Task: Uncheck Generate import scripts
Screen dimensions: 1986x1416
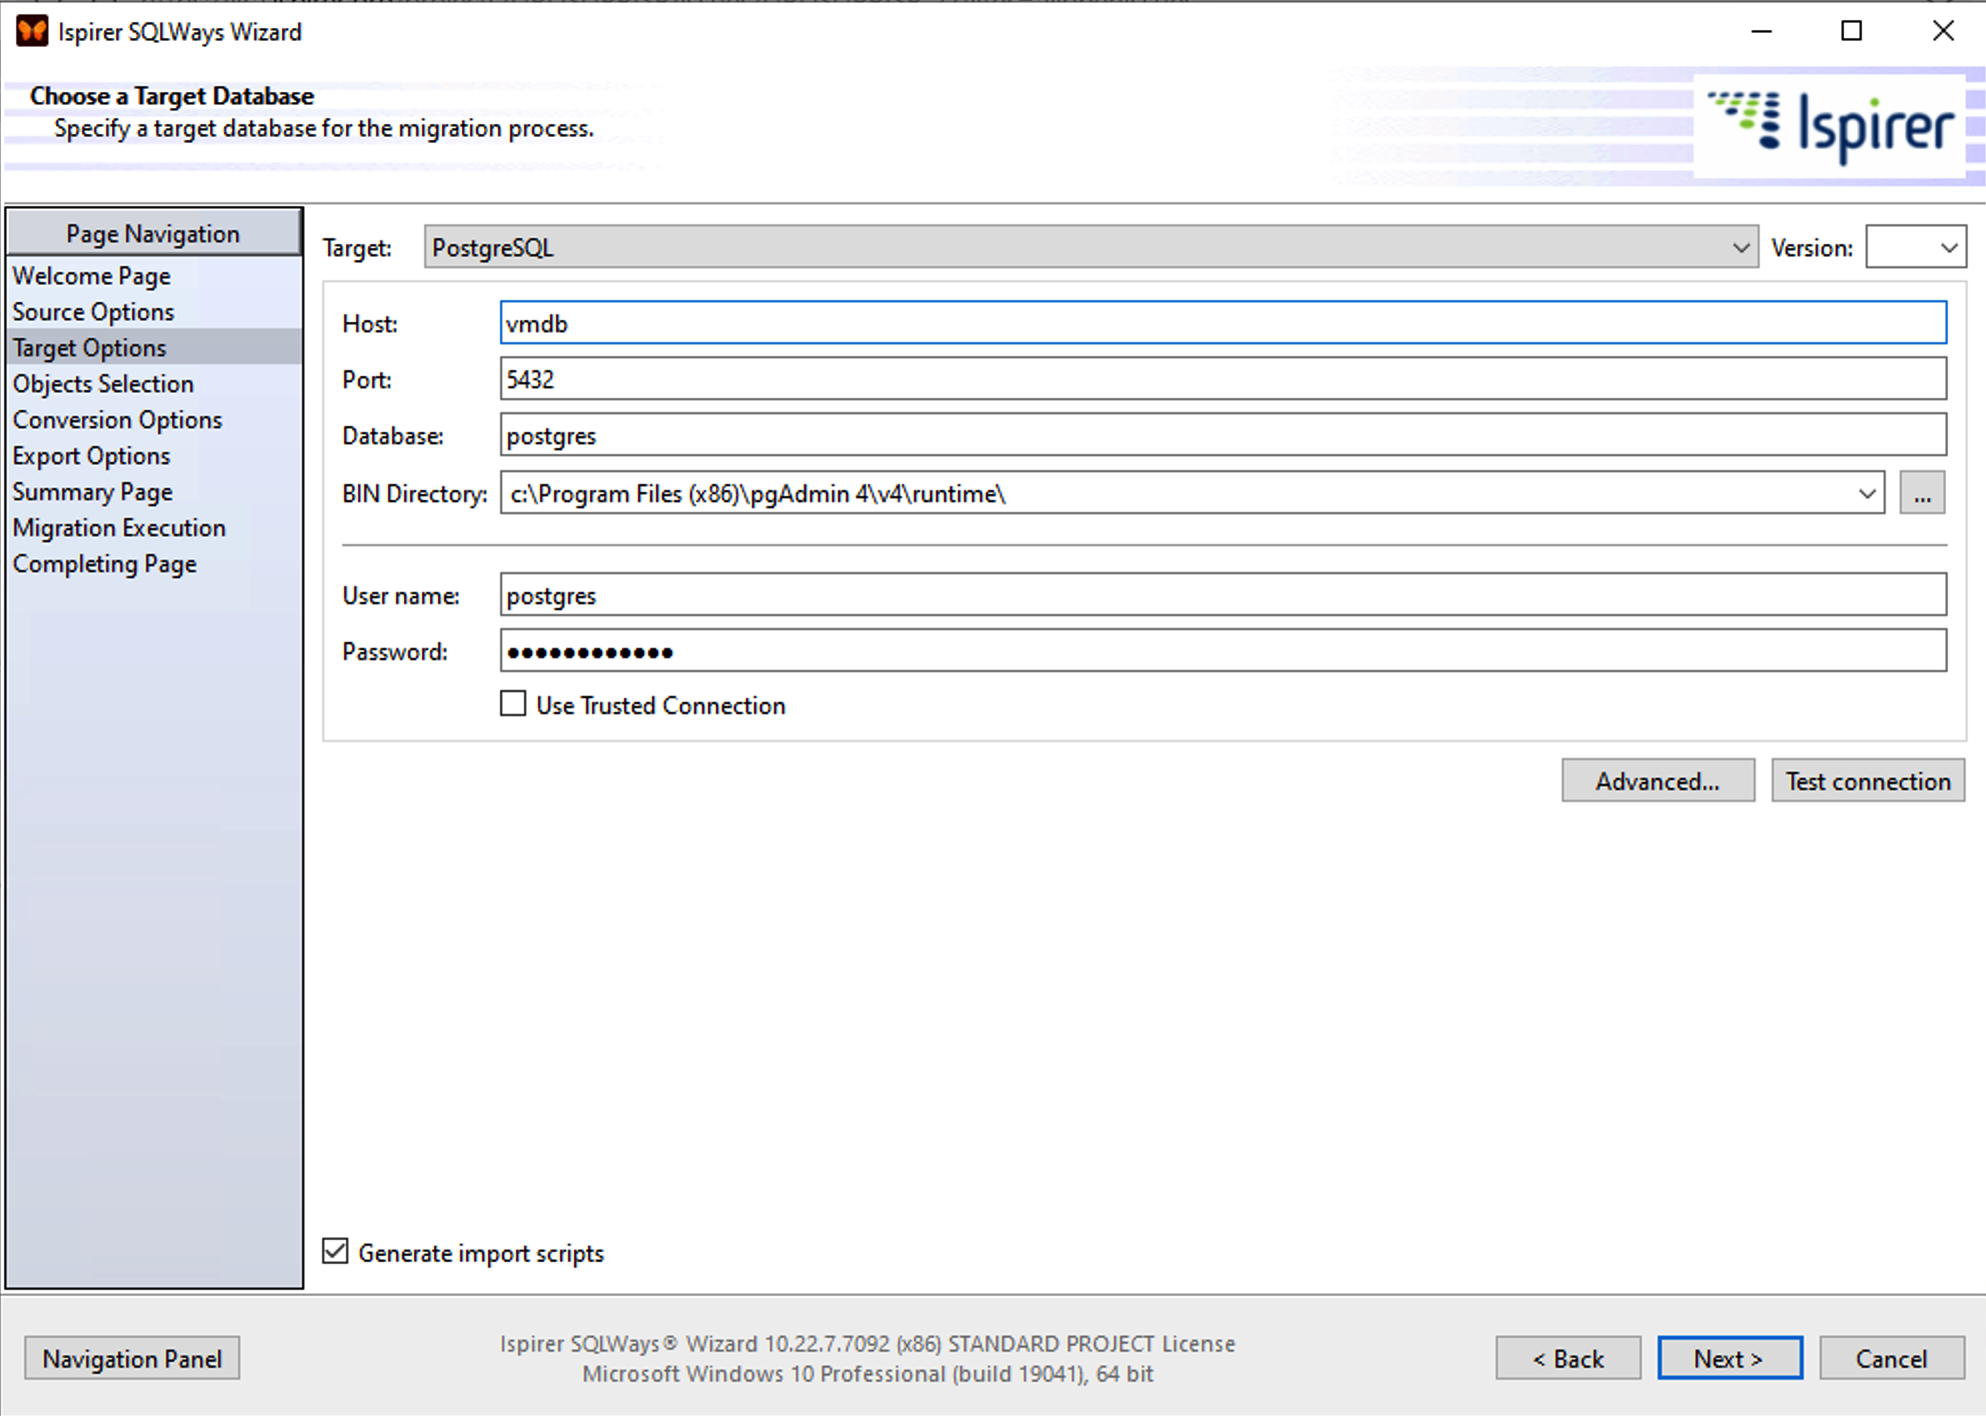Action: coord(336,1252)
